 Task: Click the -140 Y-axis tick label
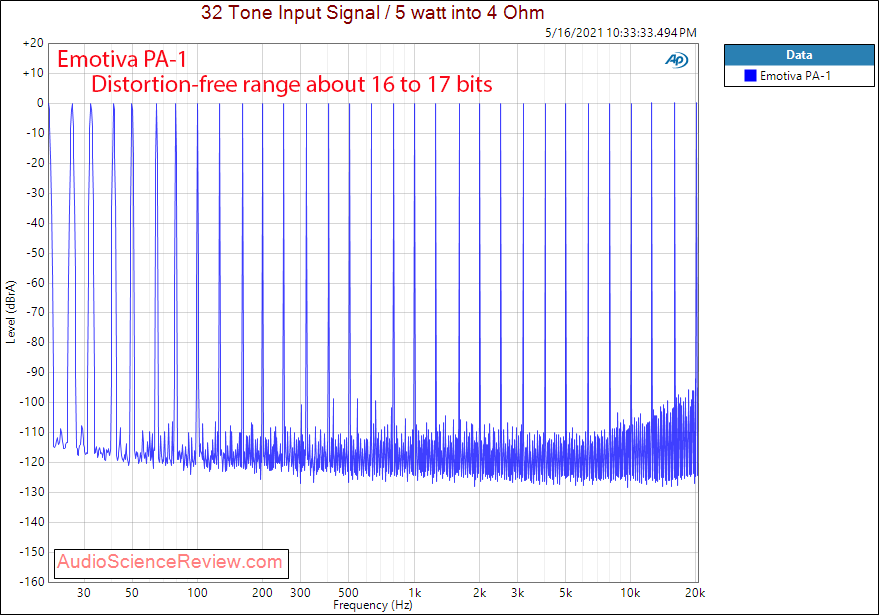pos(32,522)
